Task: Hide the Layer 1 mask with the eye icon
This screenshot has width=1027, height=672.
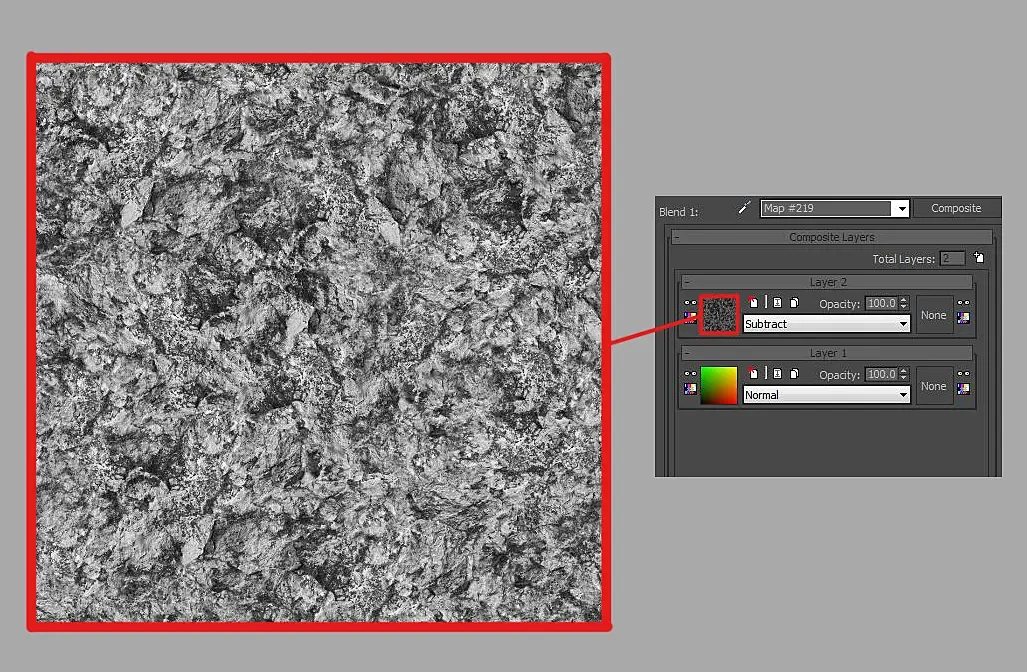Action: pos(963,373)
